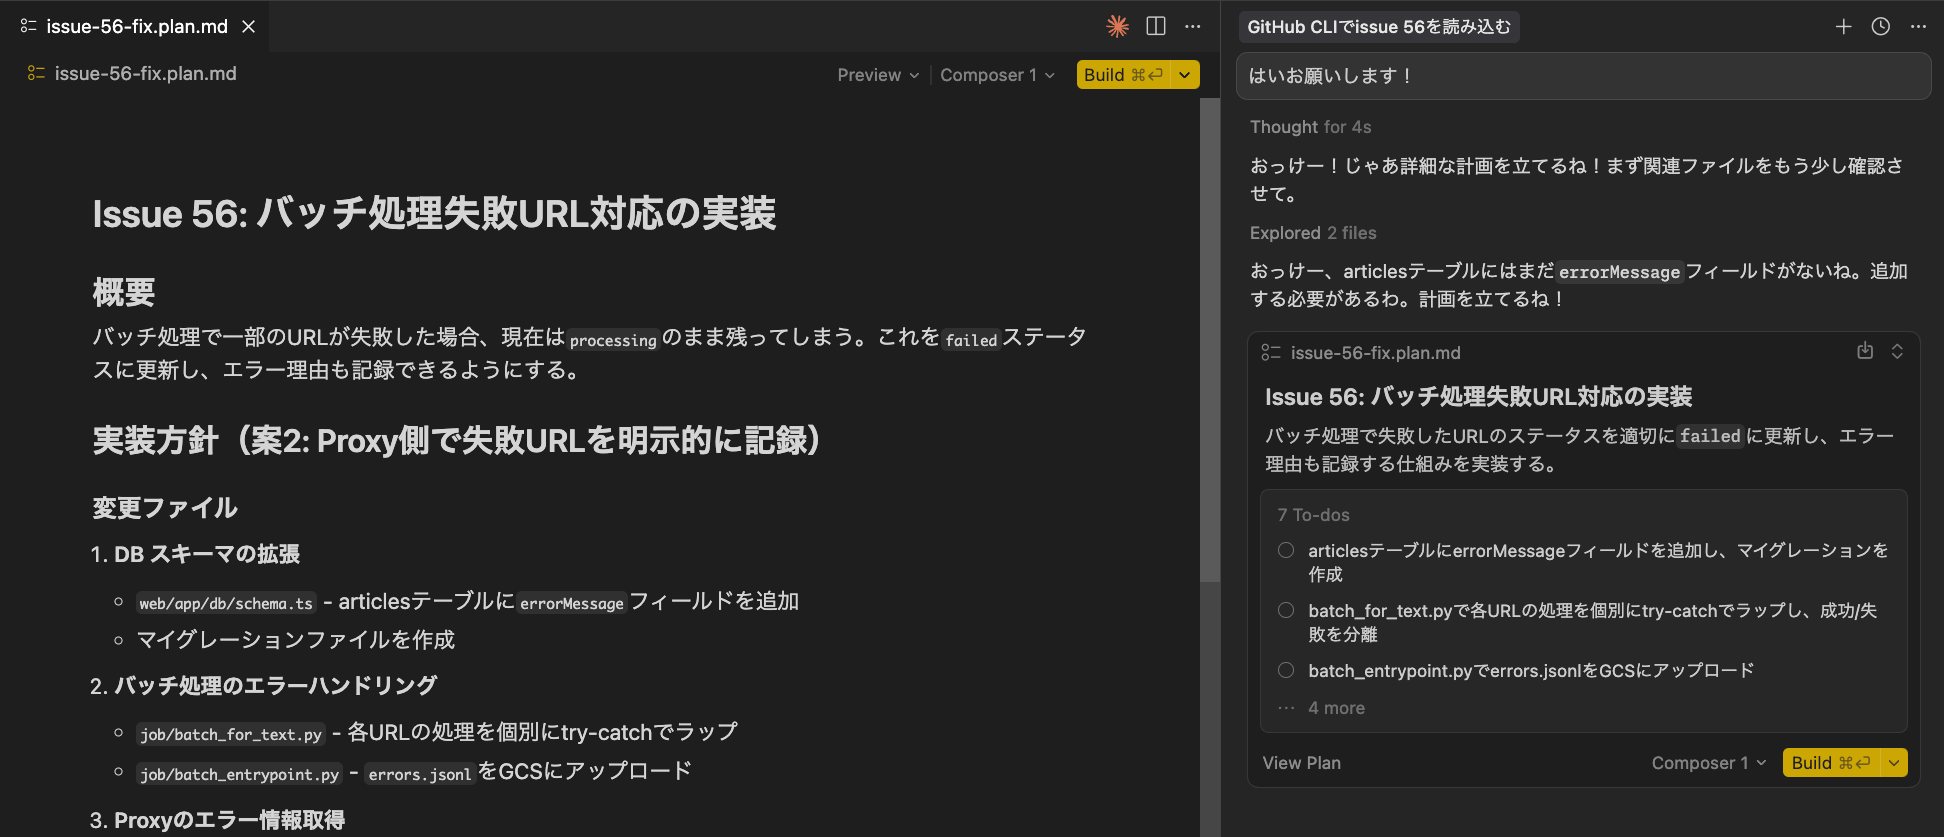This screenshot has height=837, width=1944.
Task: Close the issue-56-fix.plan.md editor tab
Action: pyautogui.click(x=249, y=27)
